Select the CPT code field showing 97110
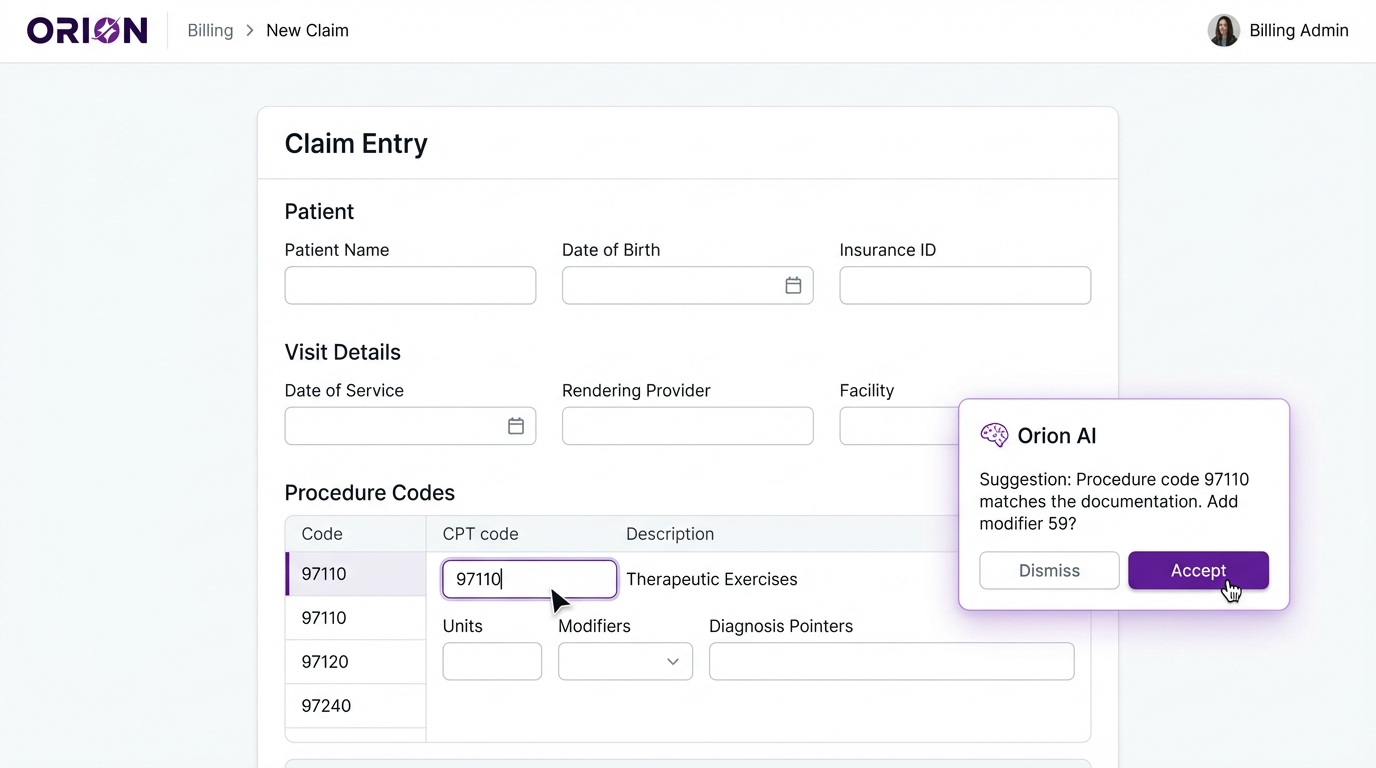 pos(529,579)
